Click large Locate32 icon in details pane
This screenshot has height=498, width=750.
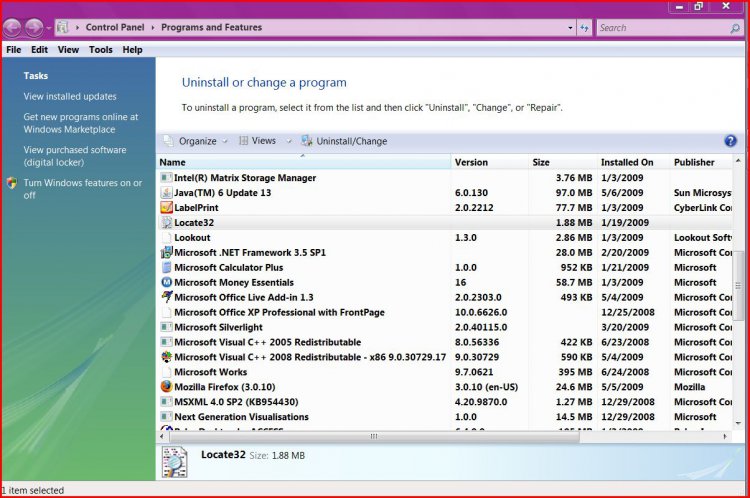click(x=174, y=462)
